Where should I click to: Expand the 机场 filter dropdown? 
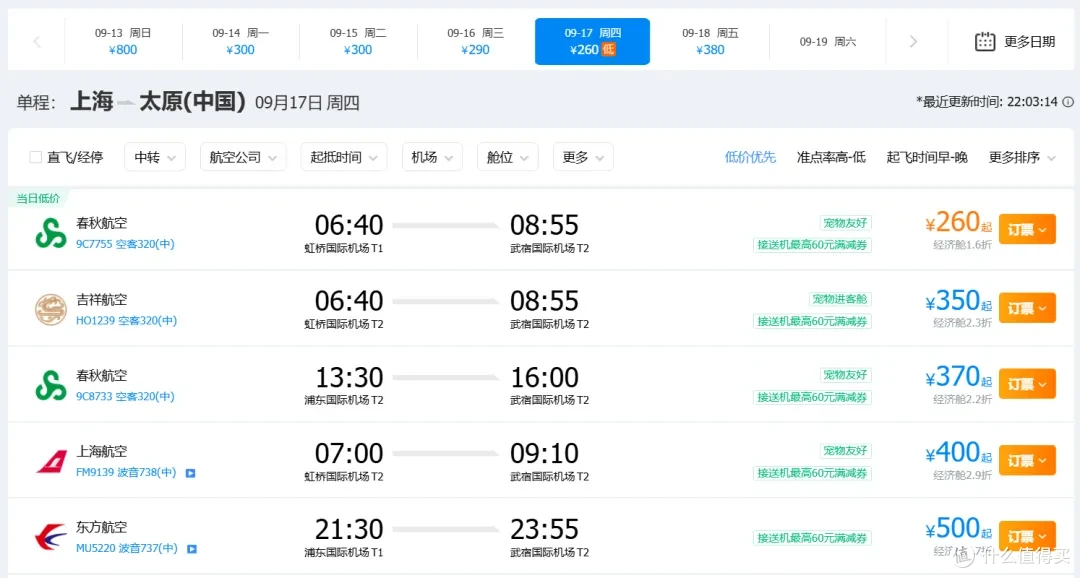click(432, 157)
